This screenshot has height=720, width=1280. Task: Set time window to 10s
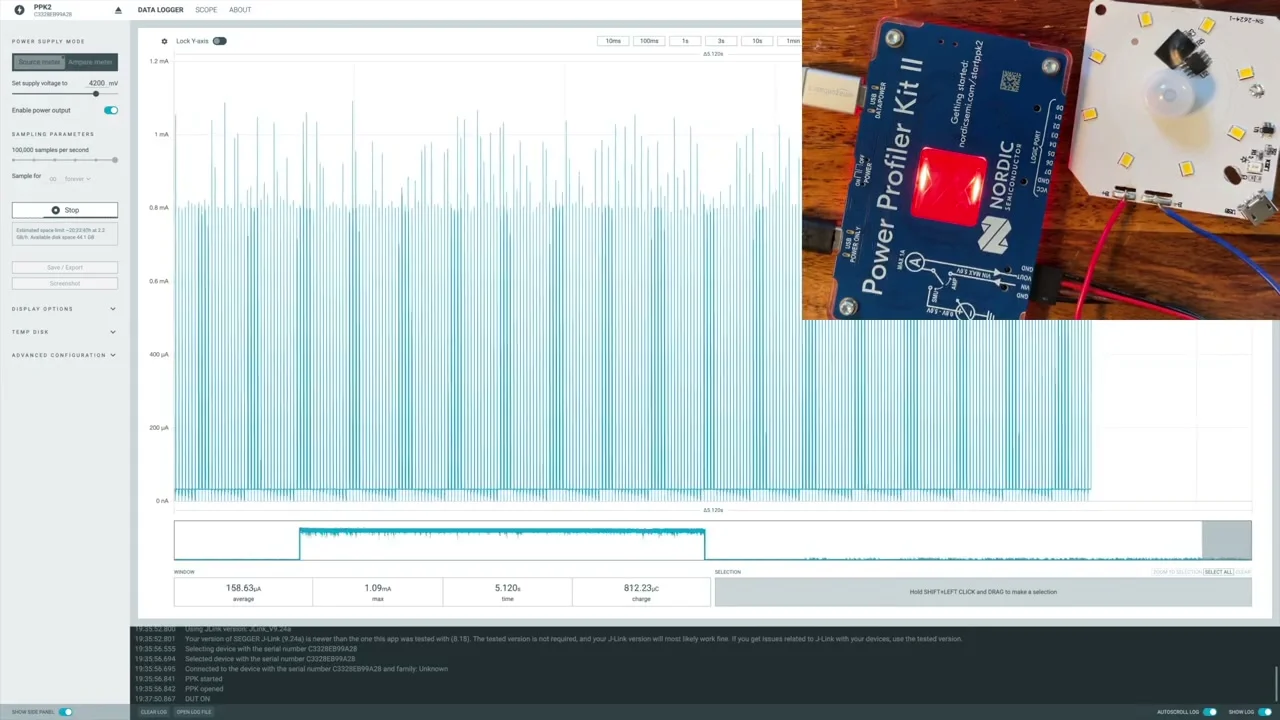point(757,41)
